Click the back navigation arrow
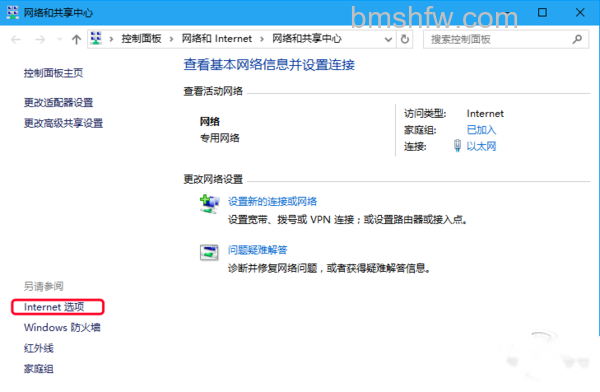The width and height of the screenshot is (600, 392). pyautogui.click(x=16, y=39)
